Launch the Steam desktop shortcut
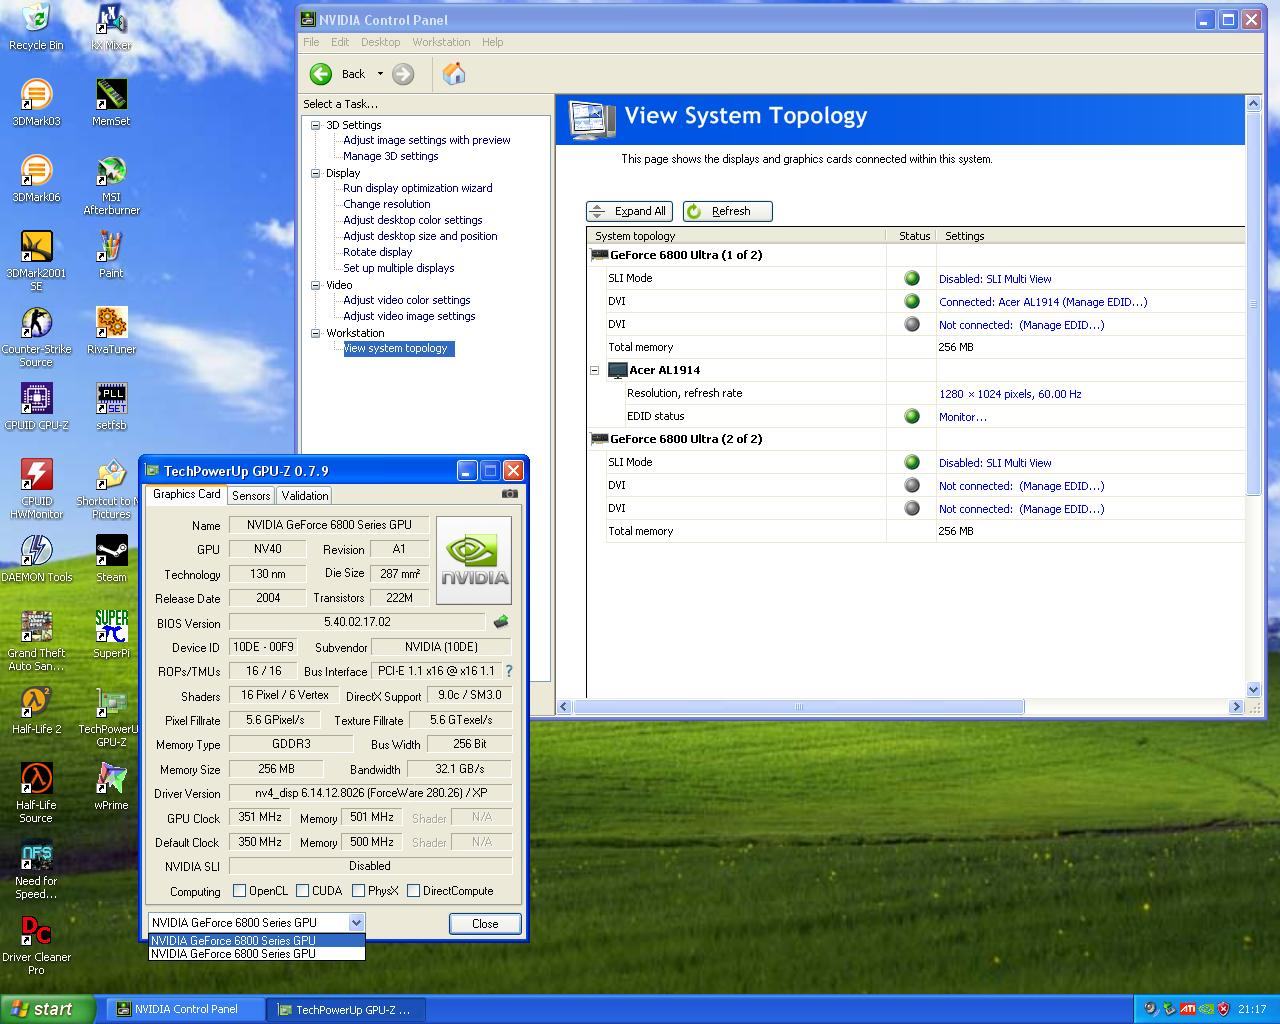 111,558
